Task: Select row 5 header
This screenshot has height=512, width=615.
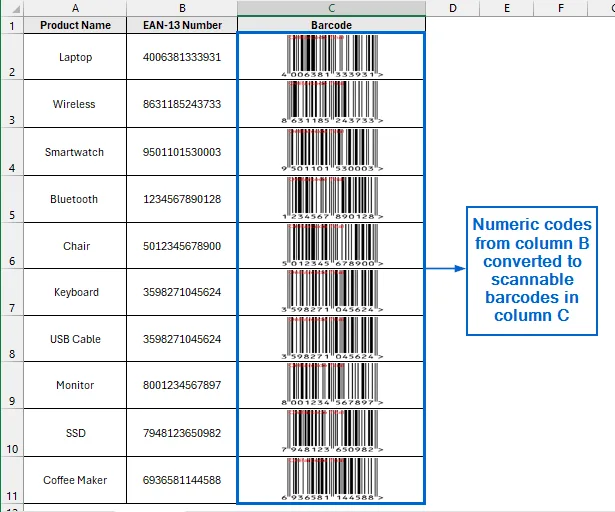Action: click(x=12, y=199)
